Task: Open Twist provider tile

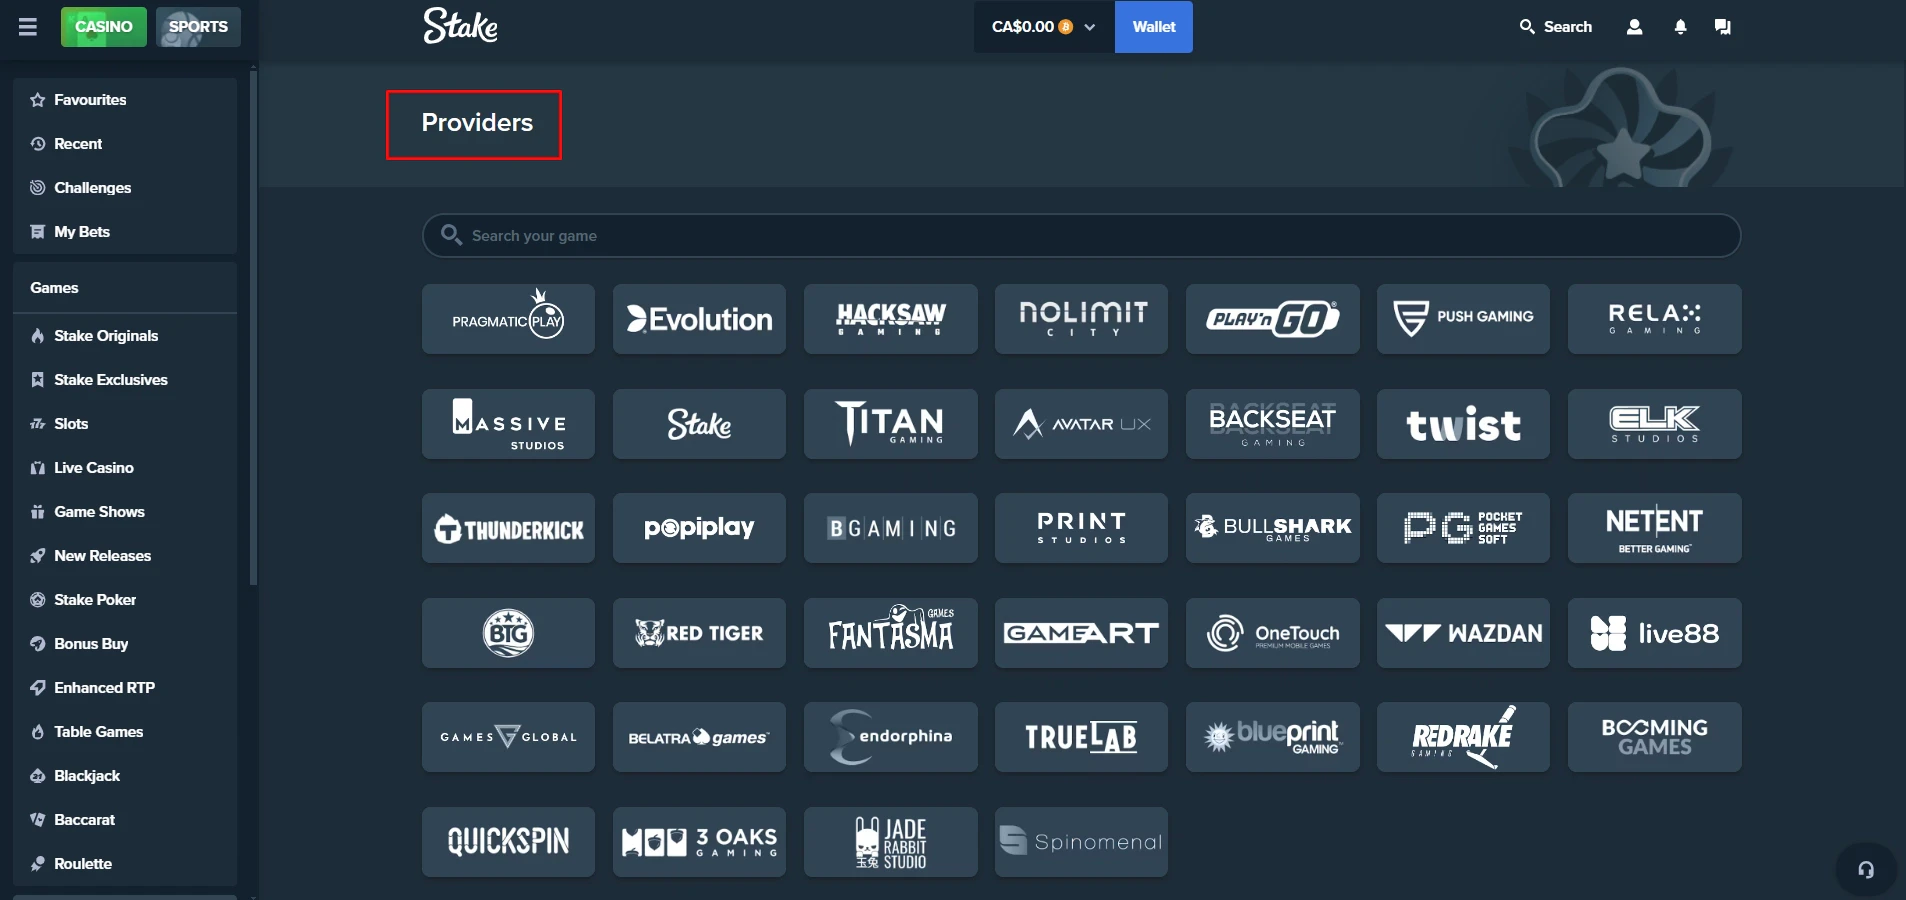Action: tap(1463, 424)
